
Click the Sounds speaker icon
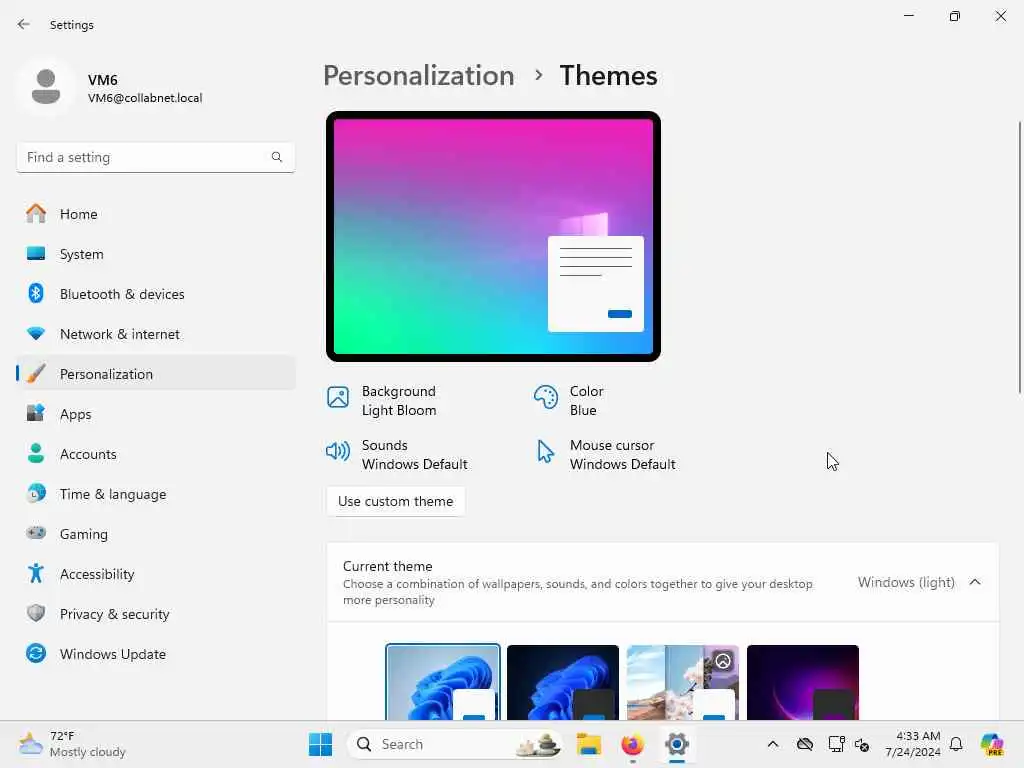(338, 451)
